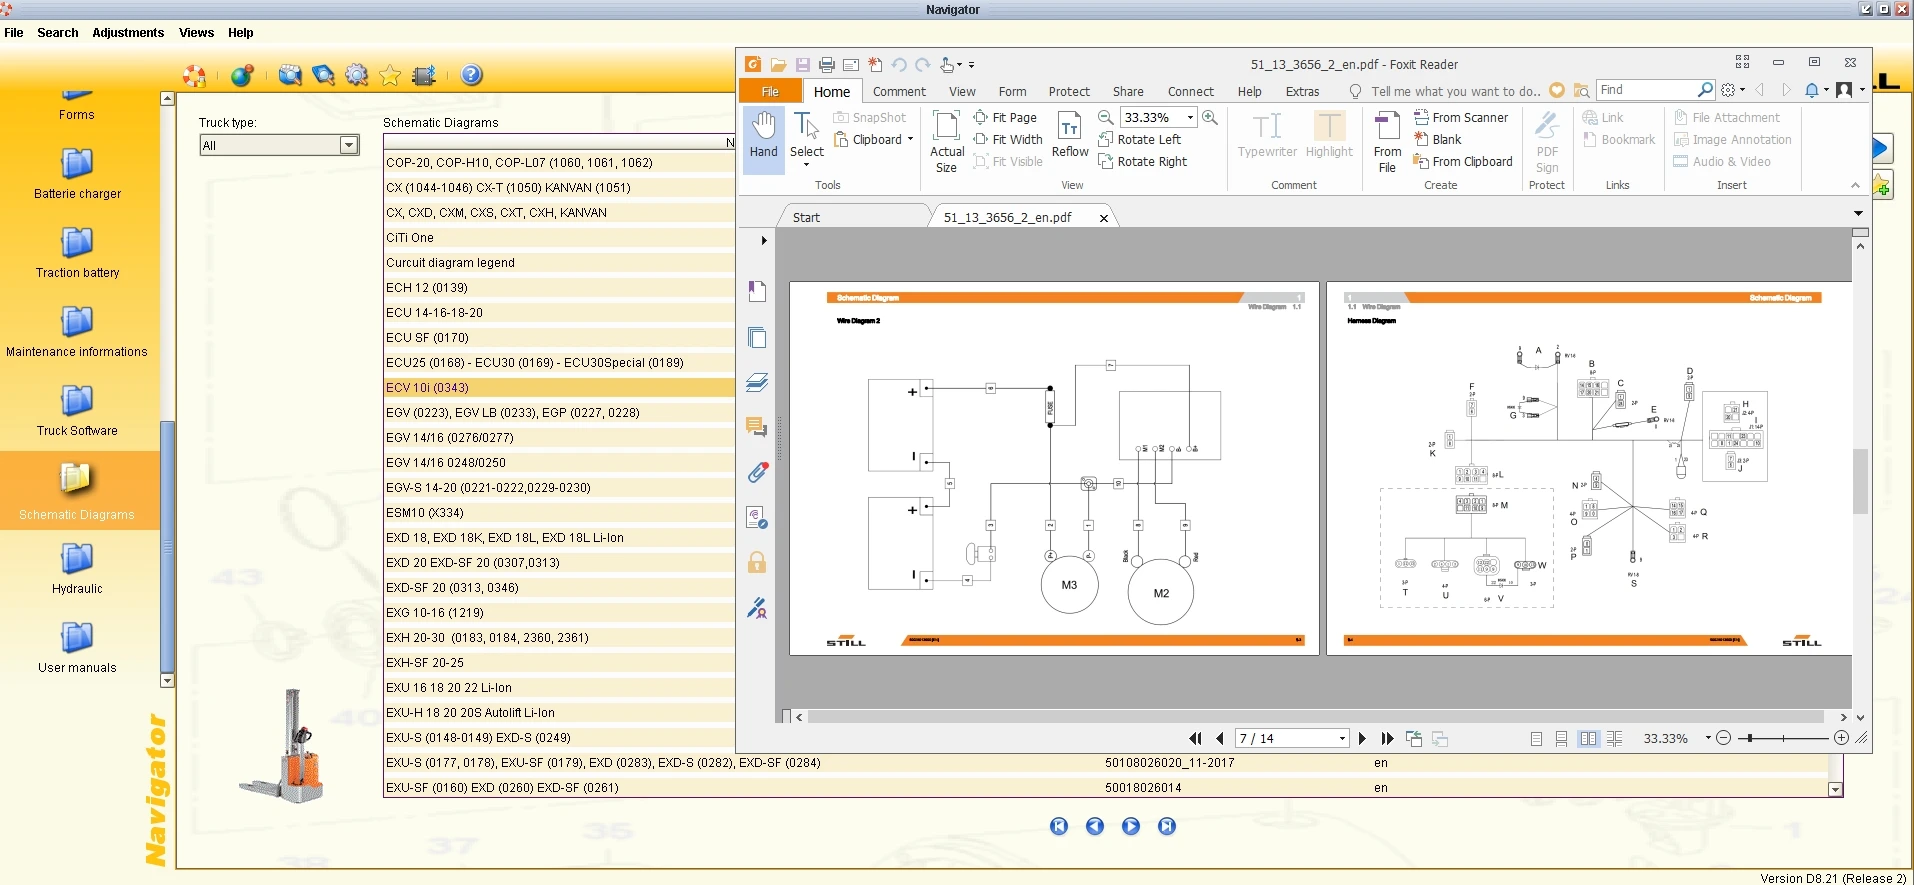Open the layers panel icon
The image size is (1914, 885).
pos(757,382)
